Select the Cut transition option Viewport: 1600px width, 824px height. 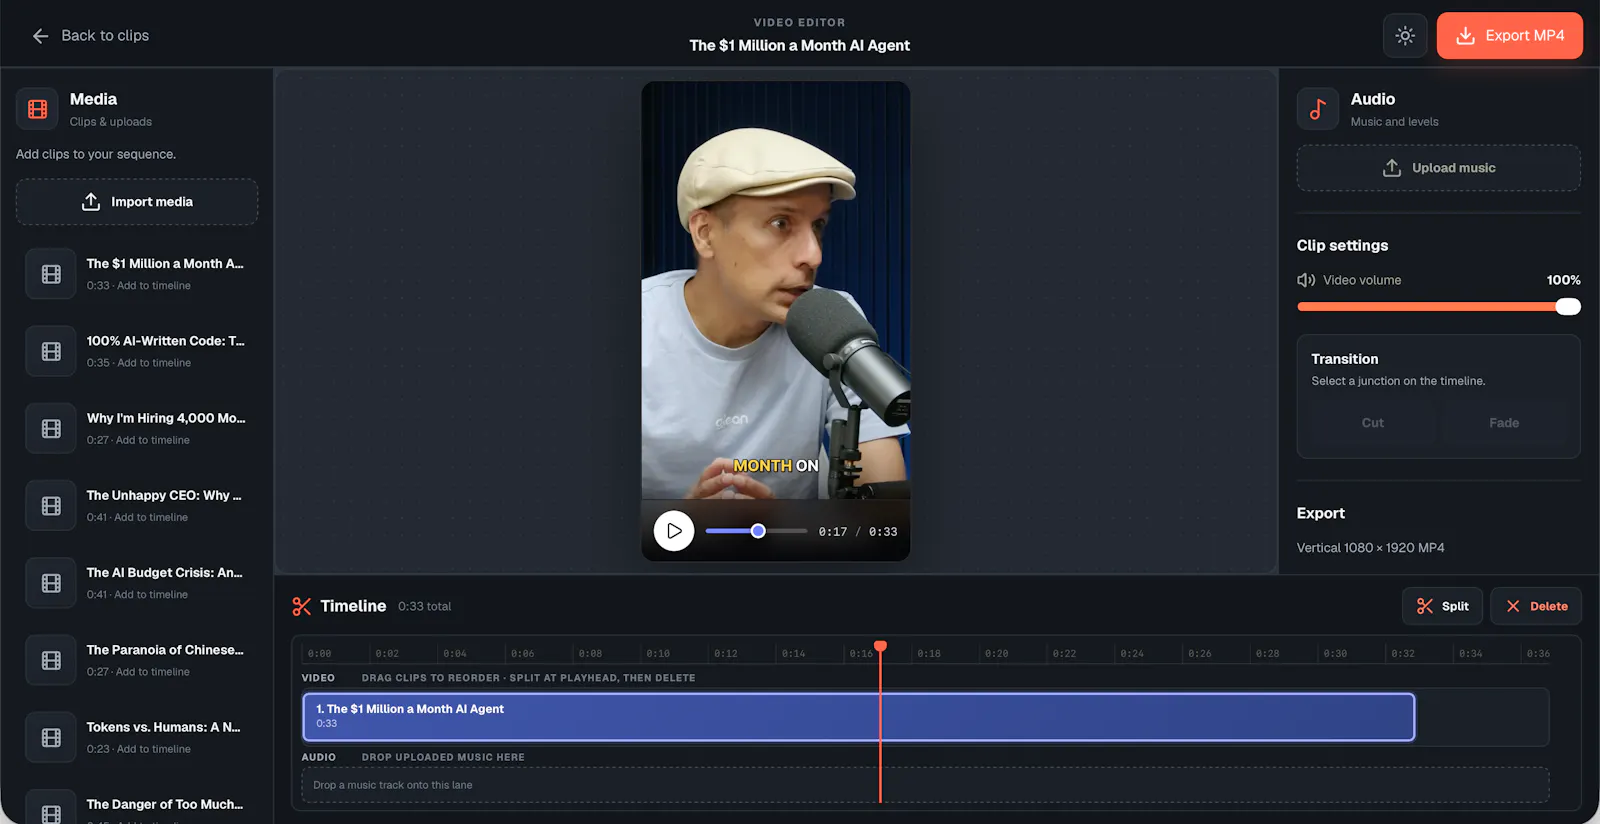pos(1372,423)
